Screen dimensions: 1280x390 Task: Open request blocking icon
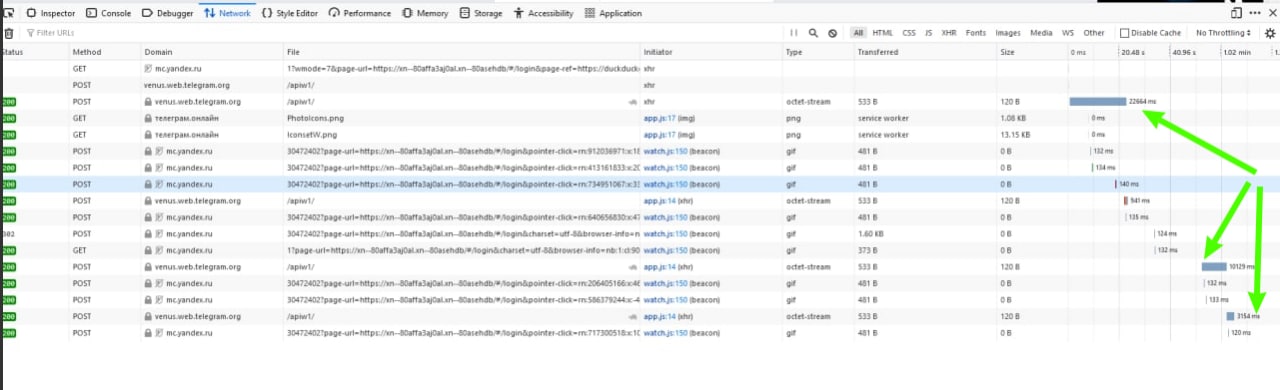(832, 33)
